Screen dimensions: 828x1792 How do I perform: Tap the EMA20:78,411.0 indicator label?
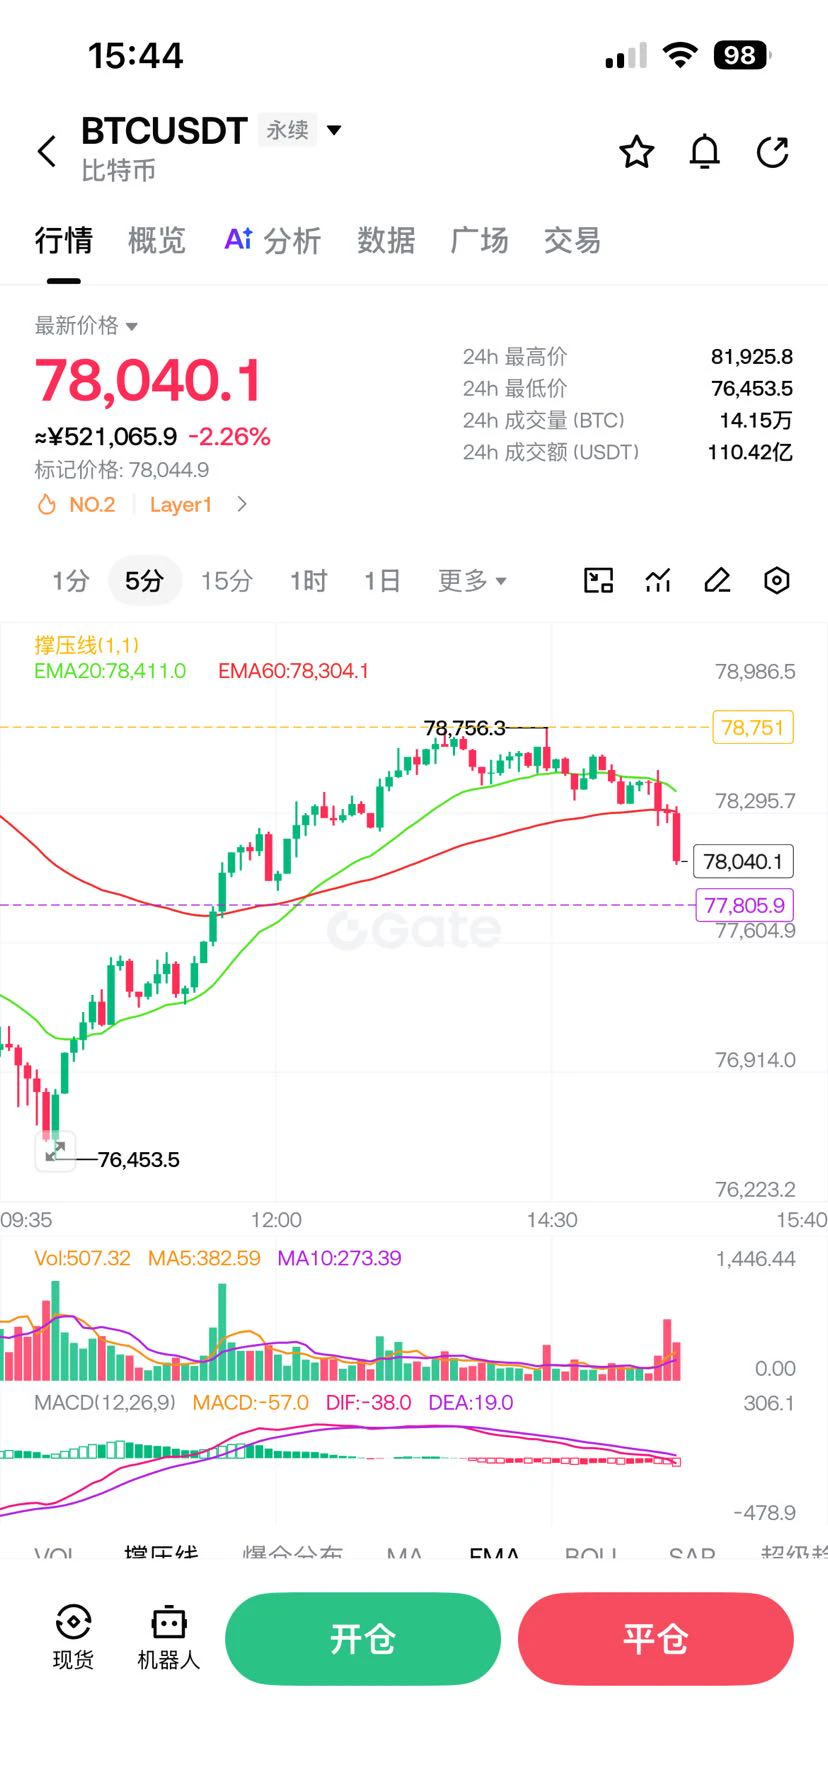(110, 671)
